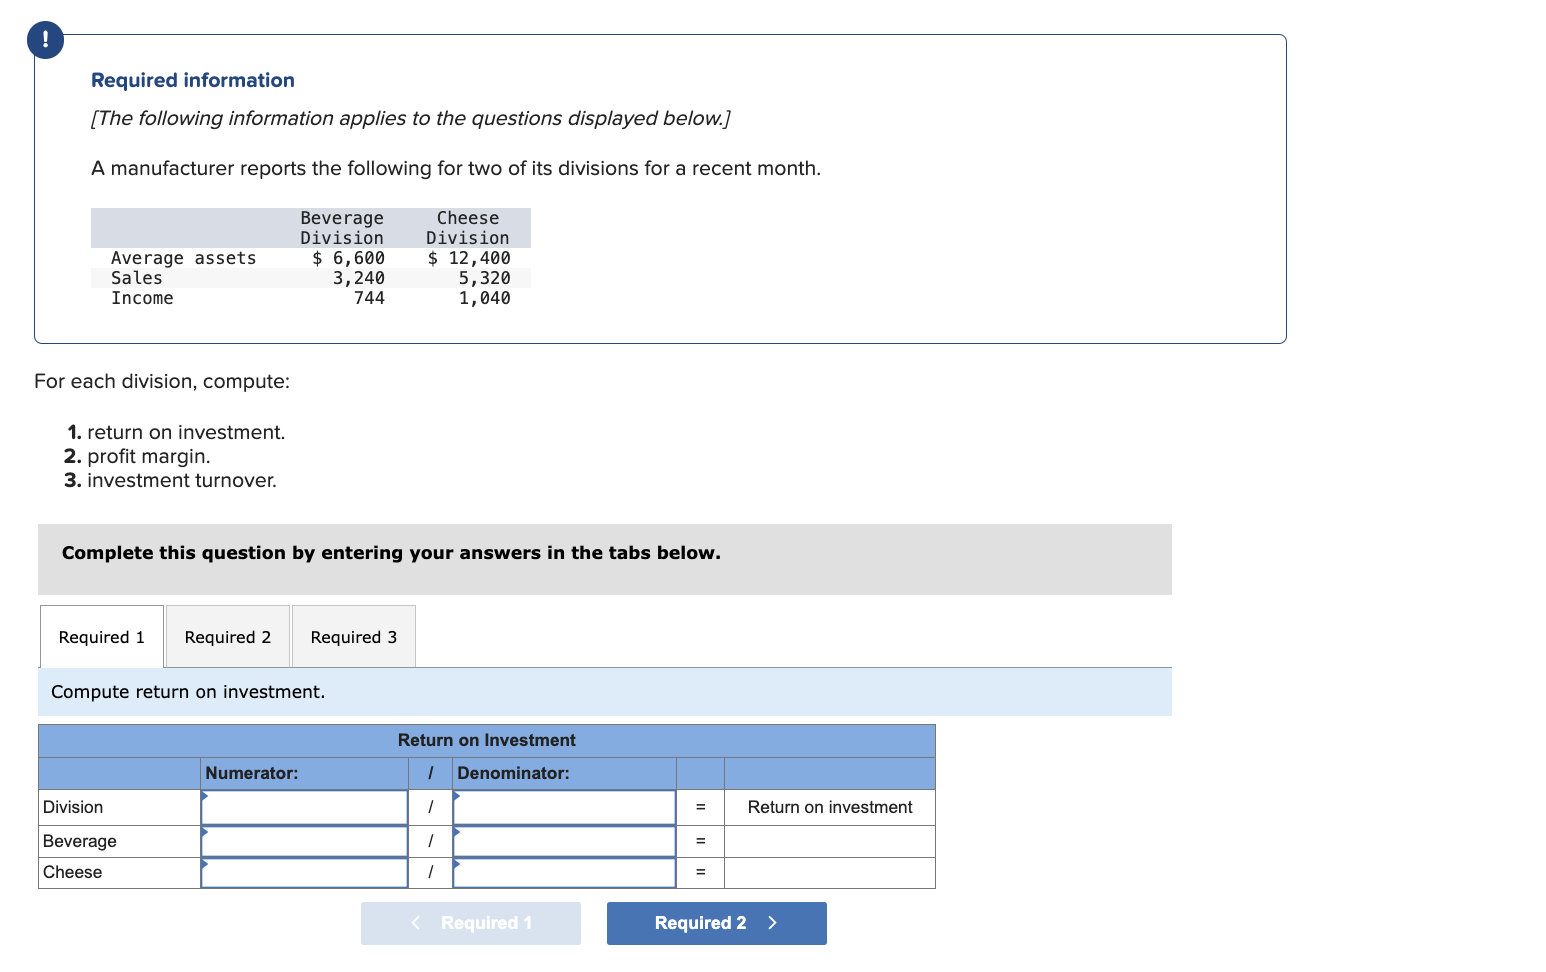Viewport: 1546px width, 972px height.
Task: Click the Required 1 back button
Action: (x=470, y=923)
